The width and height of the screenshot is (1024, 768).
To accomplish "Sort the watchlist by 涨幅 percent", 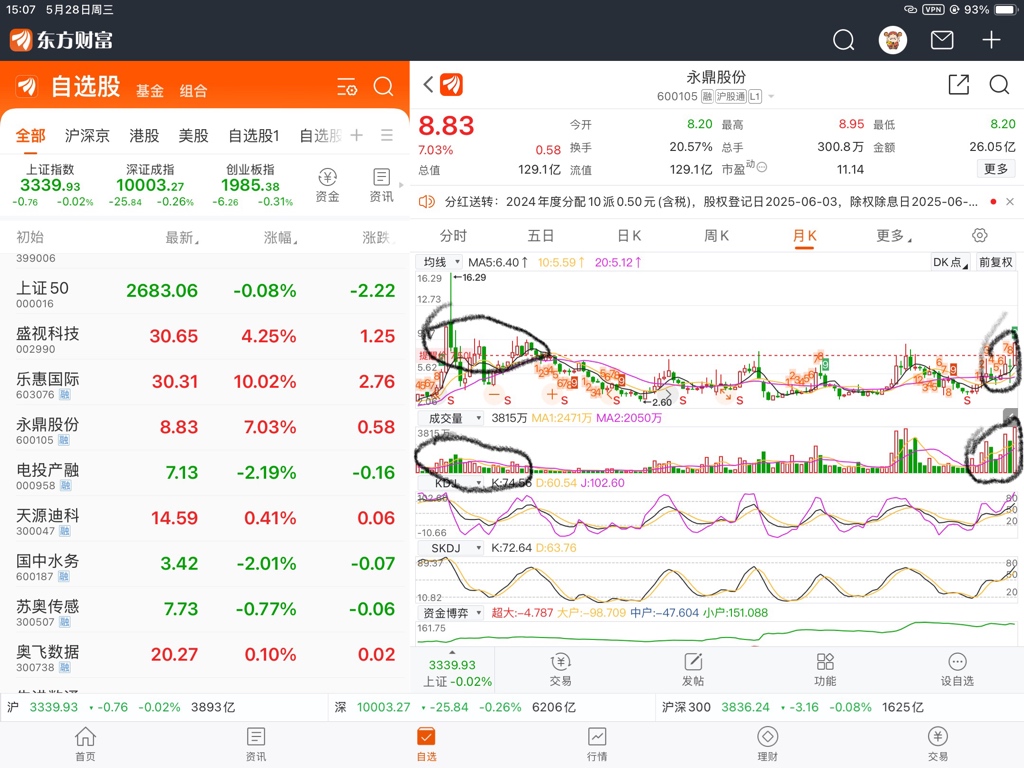I will pyautogui.click(x=280, y=238).
